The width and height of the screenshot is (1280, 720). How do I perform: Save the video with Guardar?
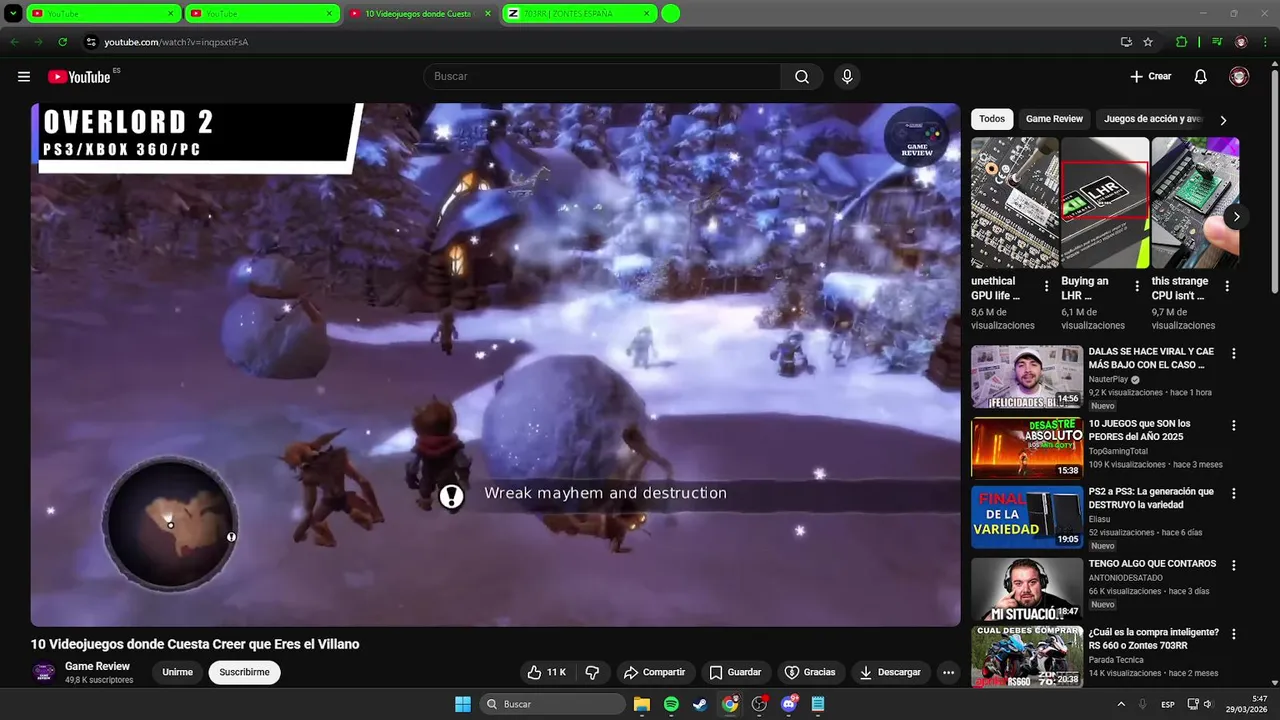coord(735,672)
